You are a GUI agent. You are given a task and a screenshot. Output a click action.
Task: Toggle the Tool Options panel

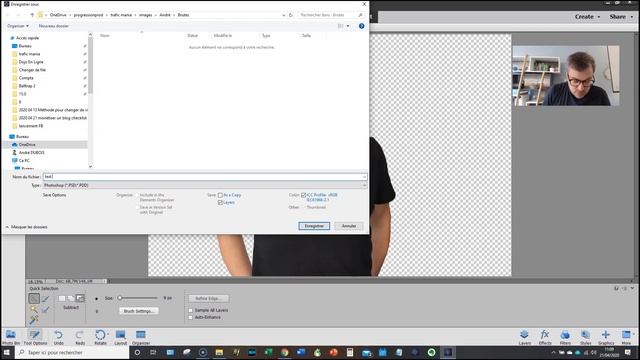[35, 337]
